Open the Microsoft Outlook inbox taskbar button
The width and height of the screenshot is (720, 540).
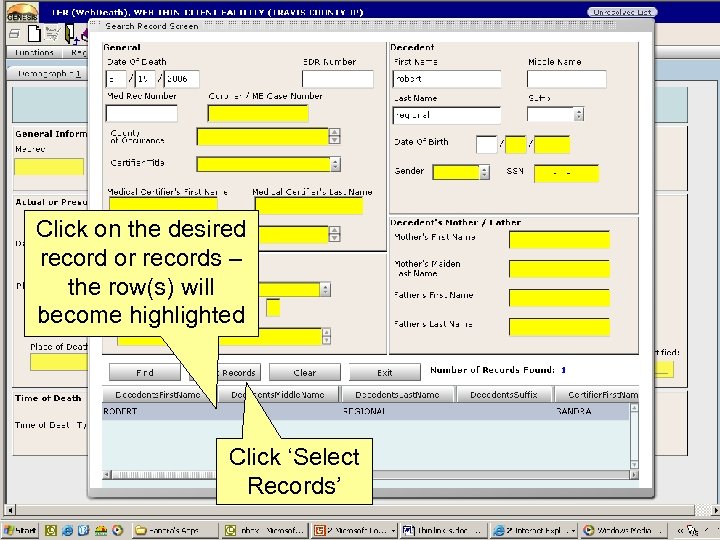265,530
